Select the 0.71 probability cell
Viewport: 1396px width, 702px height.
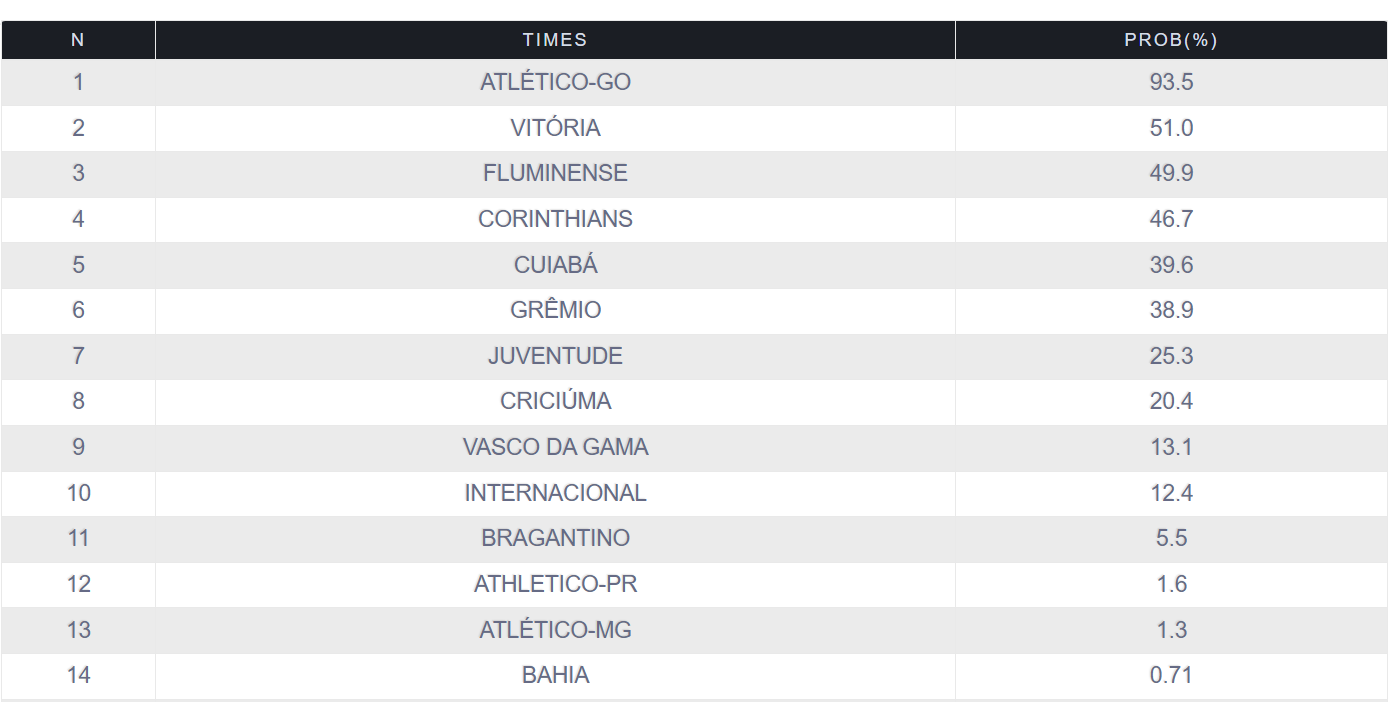1171,675
